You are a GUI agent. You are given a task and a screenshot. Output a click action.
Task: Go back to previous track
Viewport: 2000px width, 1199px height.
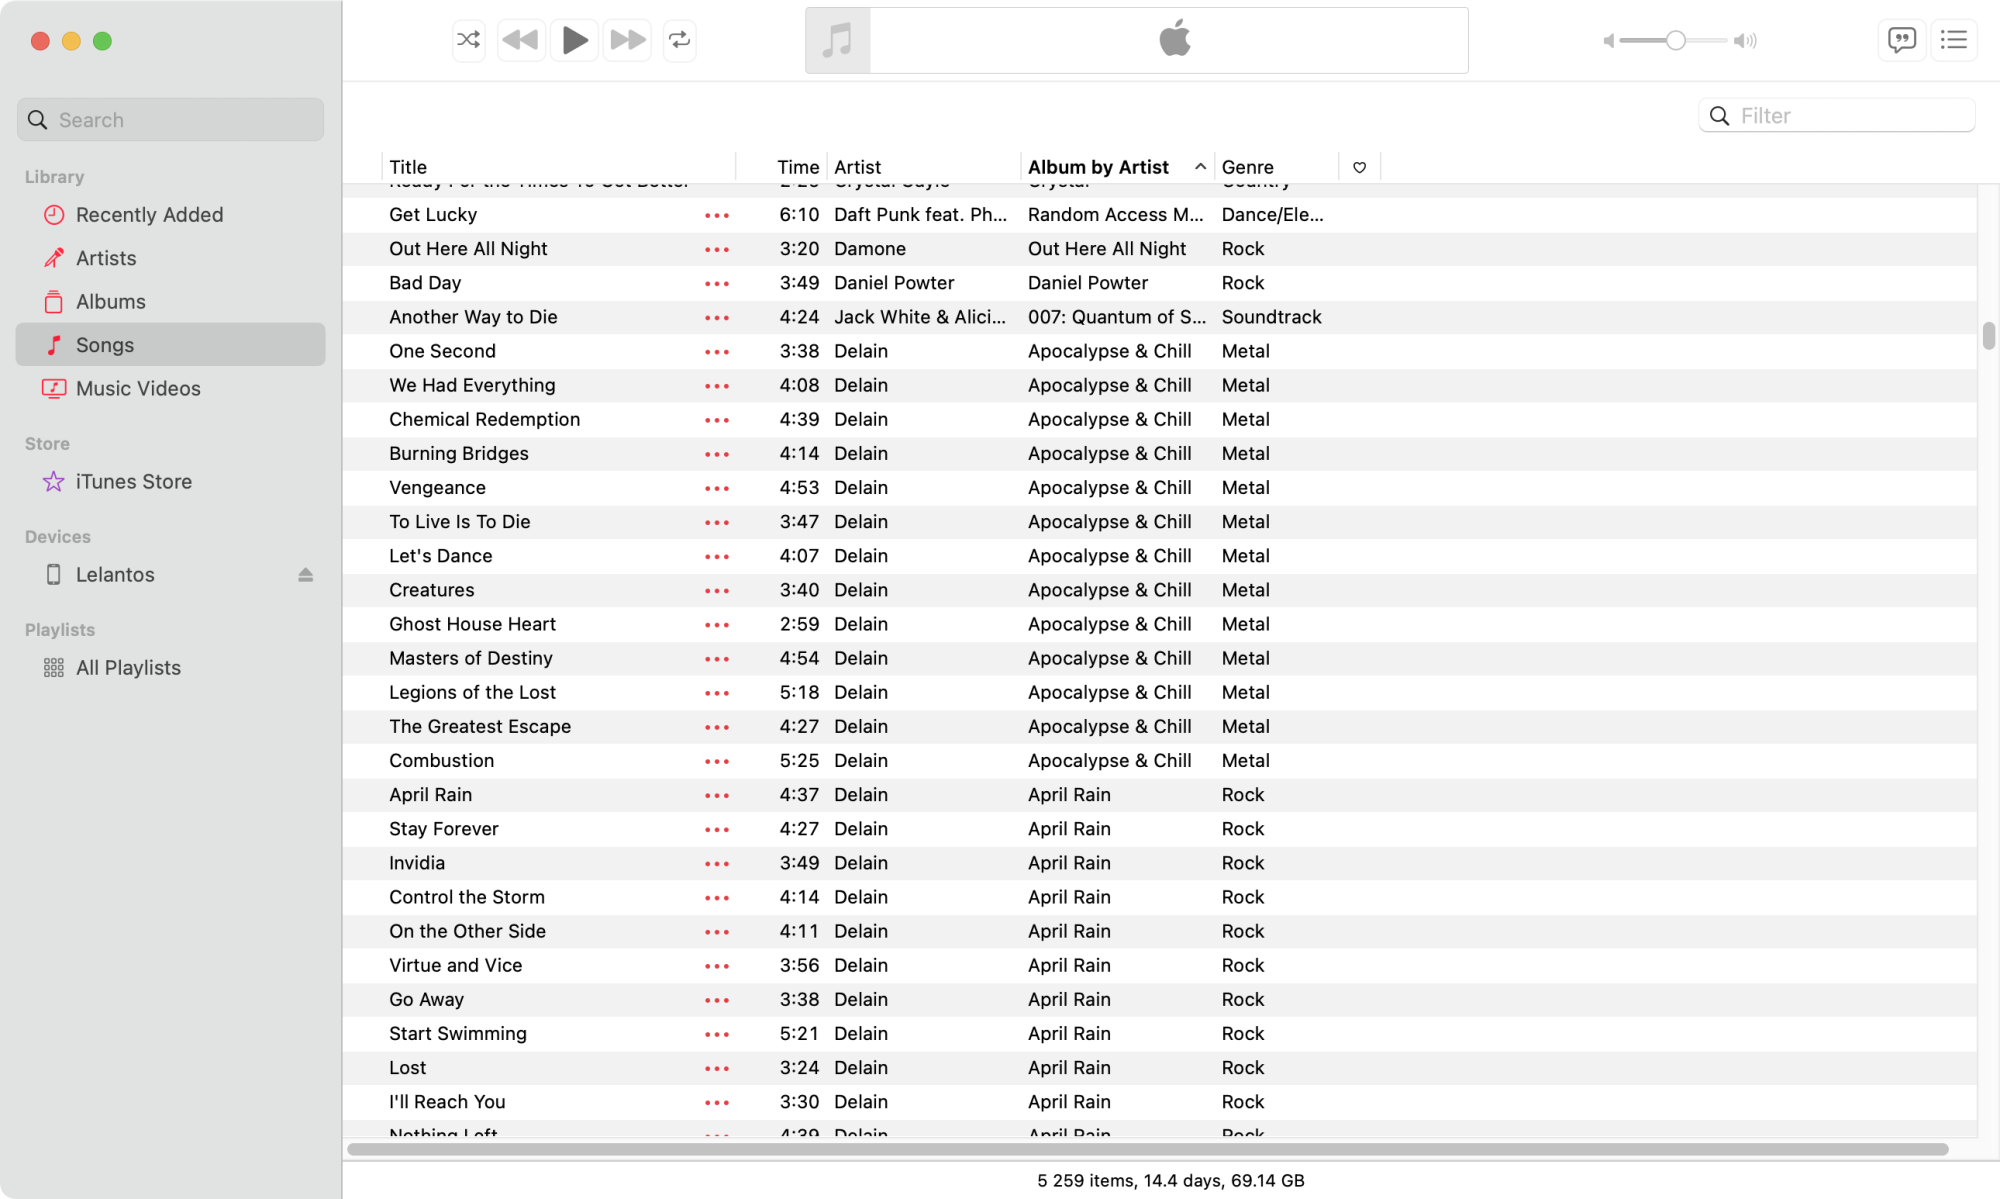[x=520, y=40]
